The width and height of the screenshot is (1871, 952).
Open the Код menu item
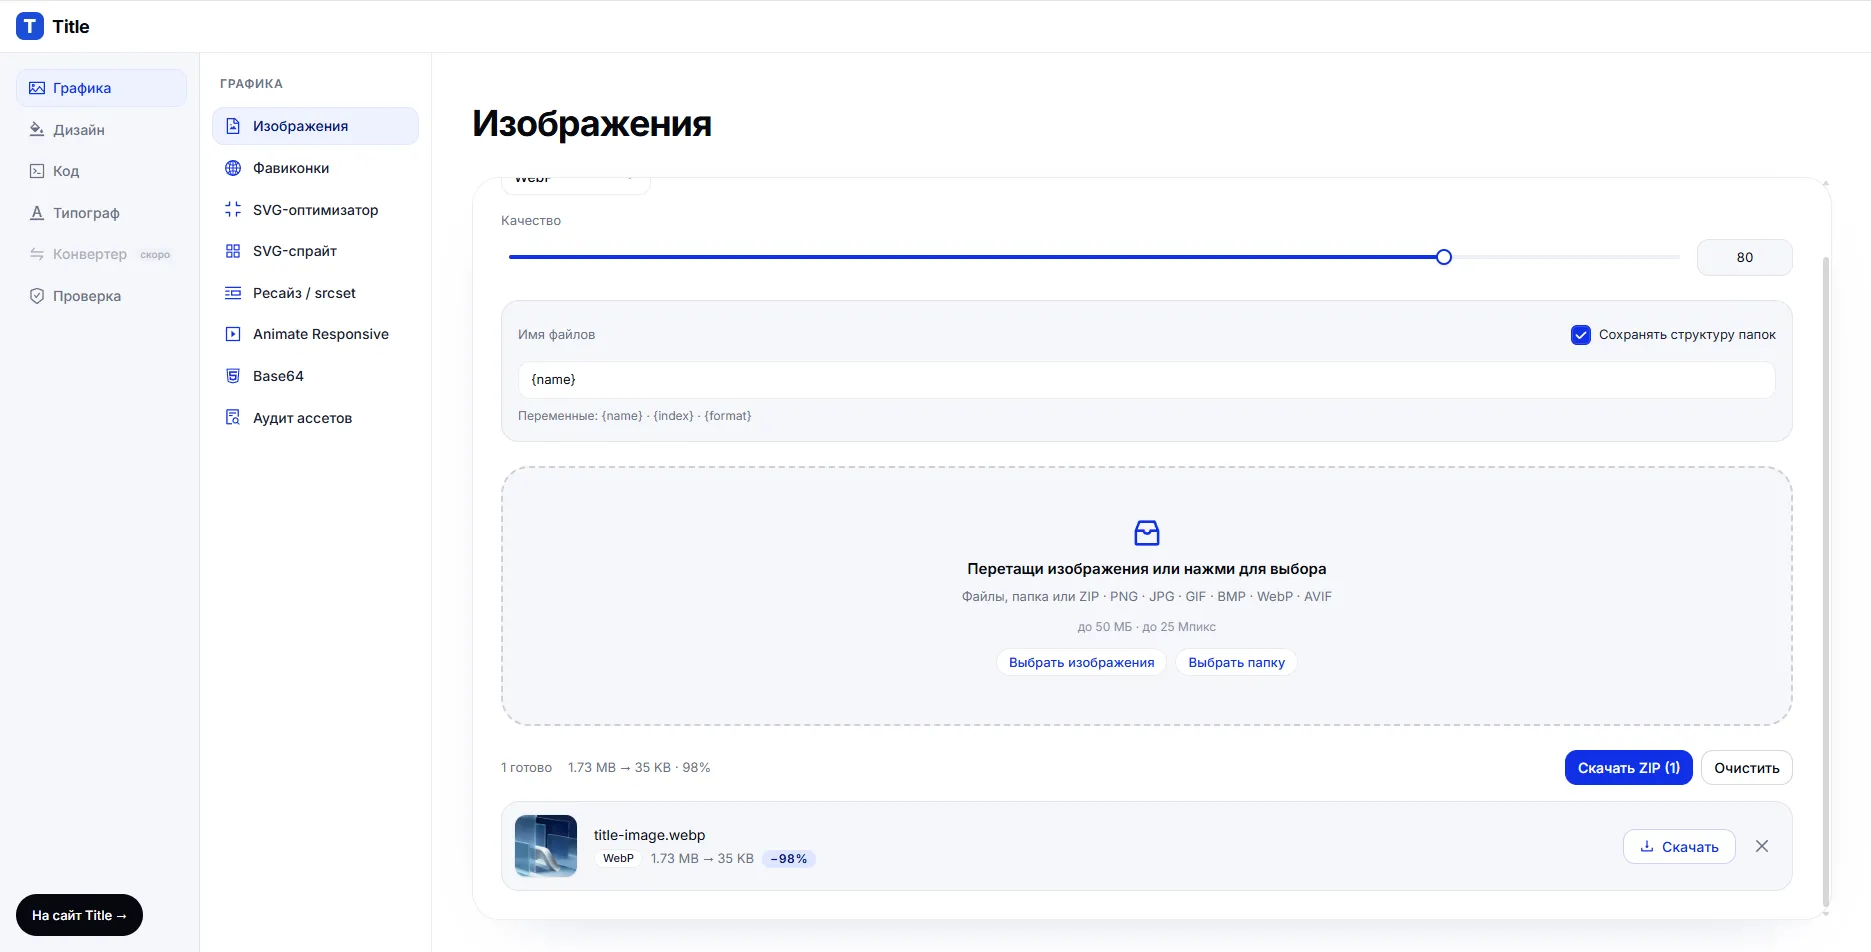[x=101, y=171]
